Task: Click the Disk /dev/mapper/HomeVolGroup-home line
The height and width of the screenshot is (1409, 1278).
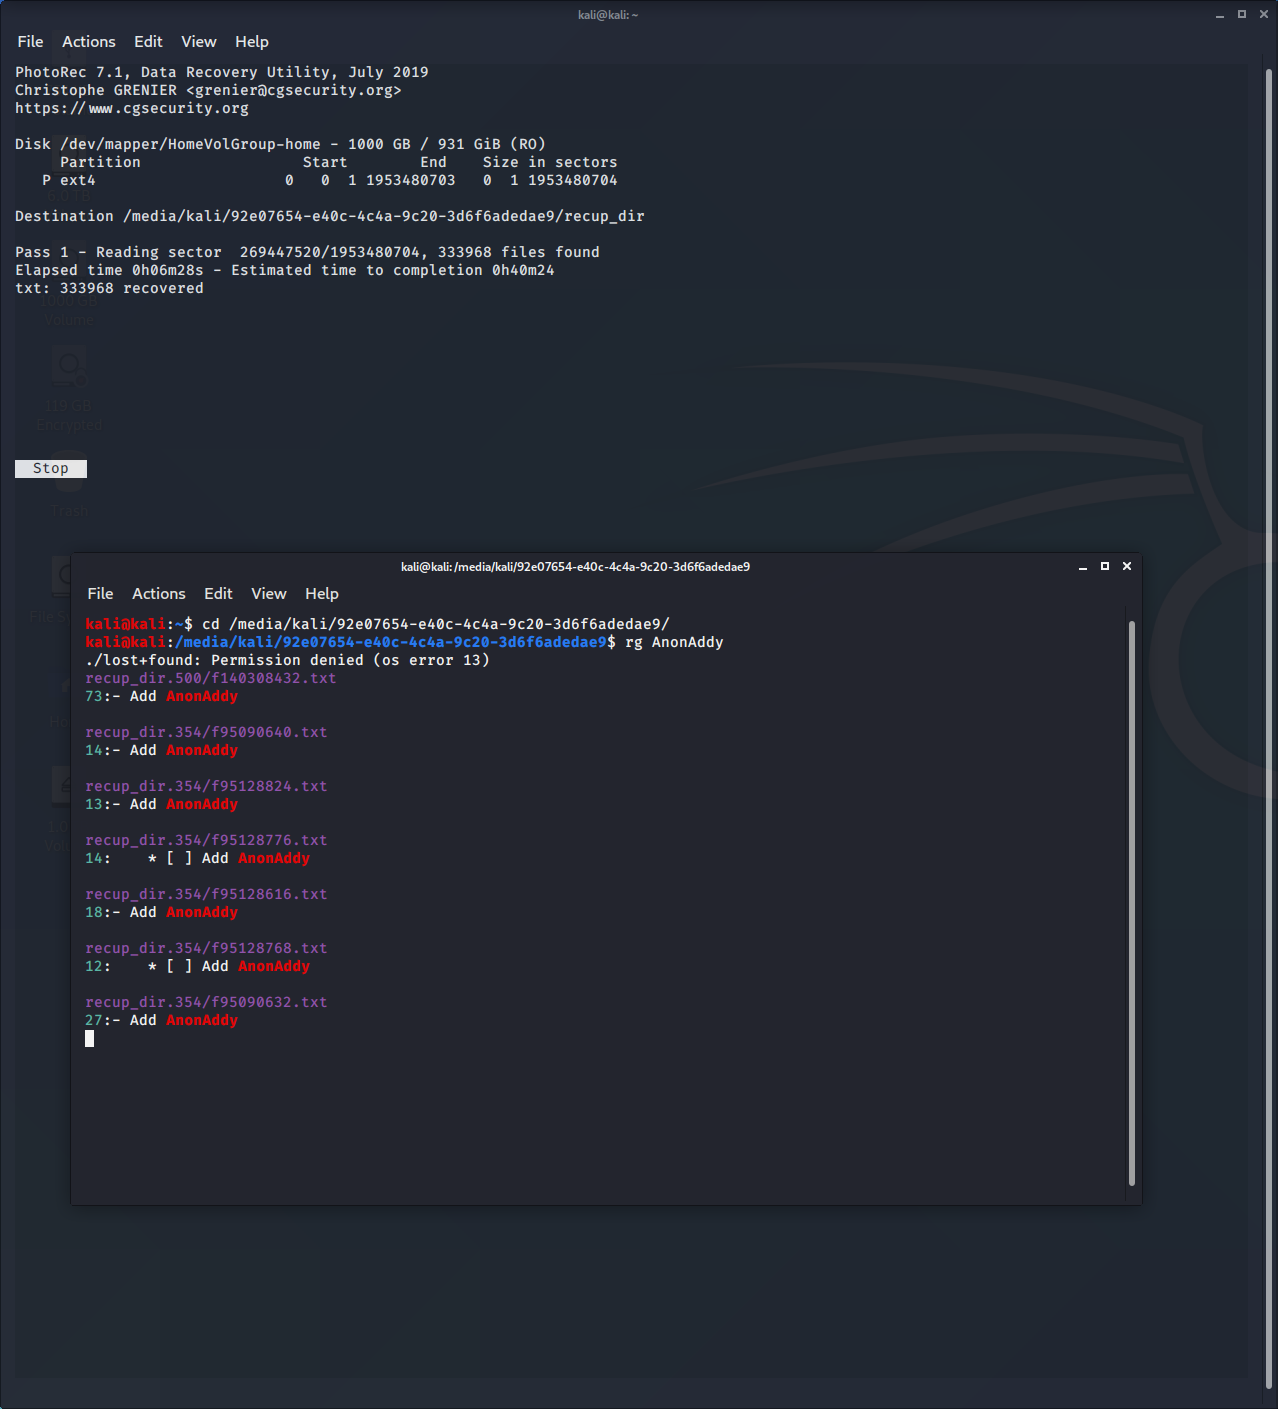Action: (280, 144)
